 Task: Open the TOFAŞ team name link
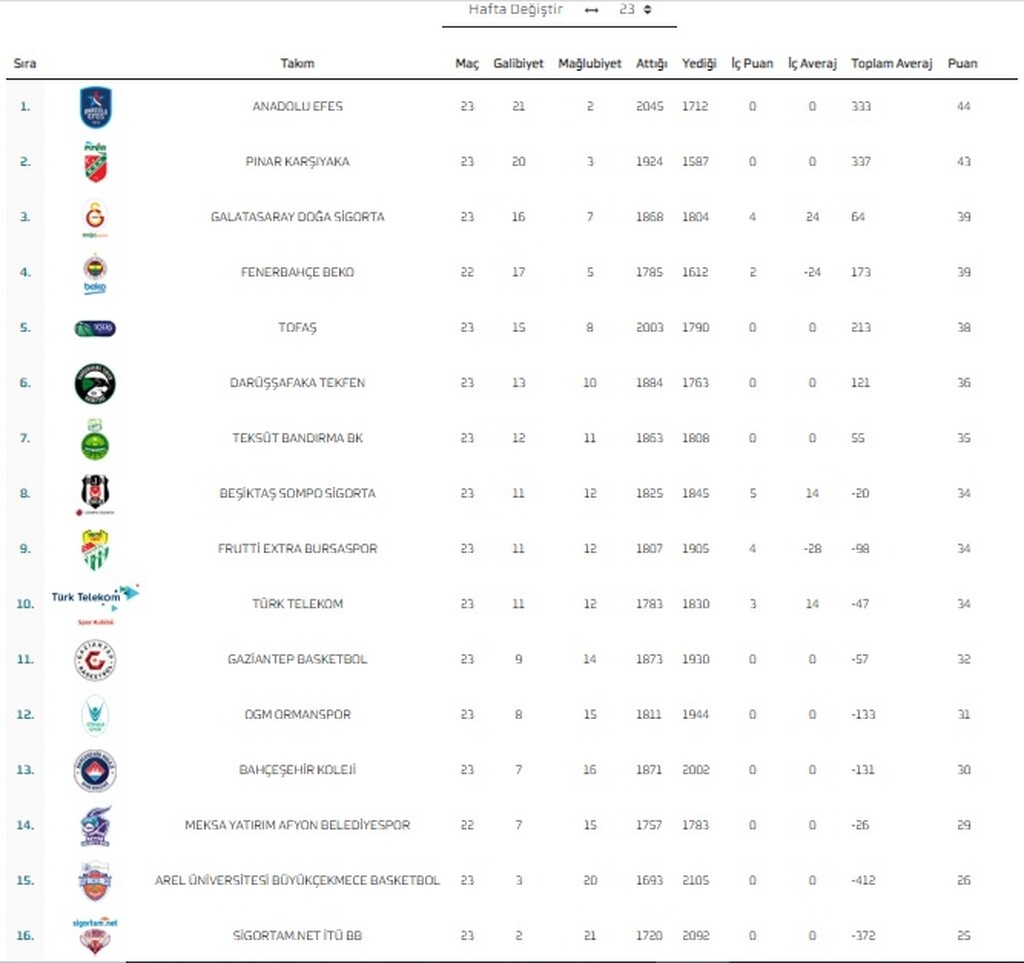tap(297, 328)
